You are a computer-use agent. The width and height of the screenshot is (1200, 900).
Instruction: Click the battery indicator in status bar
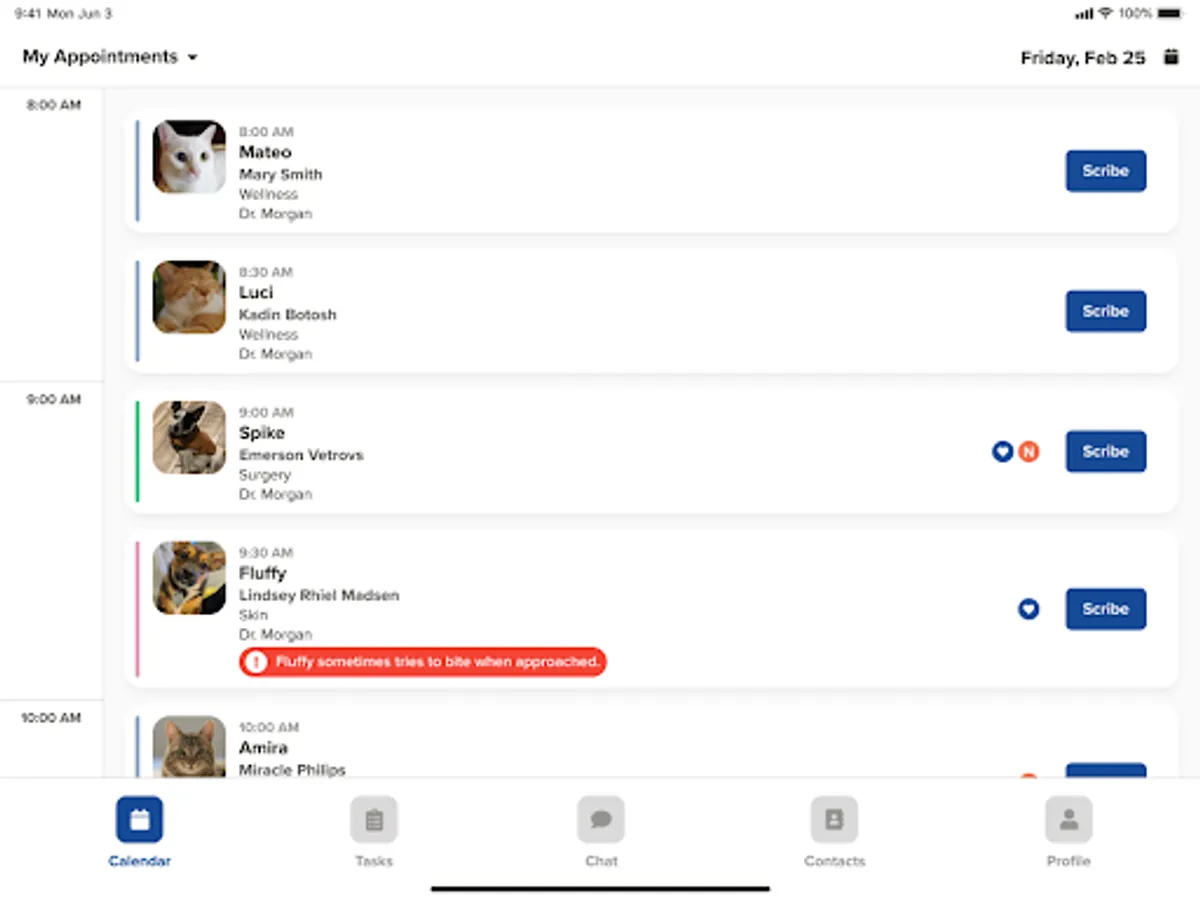click(x=1169, y=13)
